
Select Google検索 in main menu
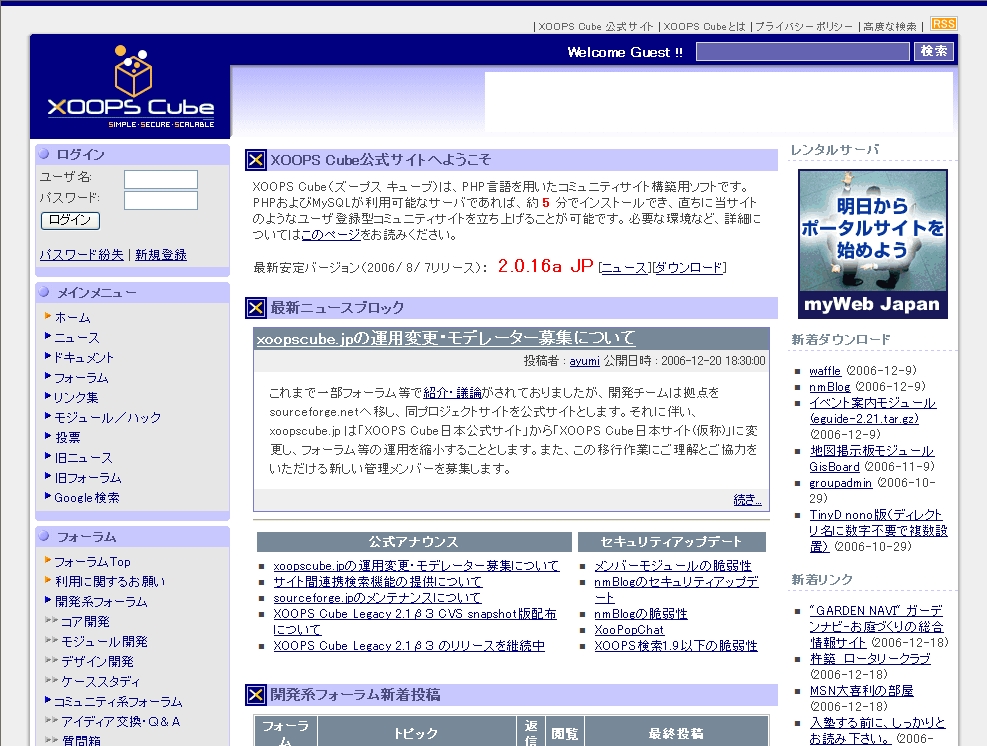[x=87, y=498]
